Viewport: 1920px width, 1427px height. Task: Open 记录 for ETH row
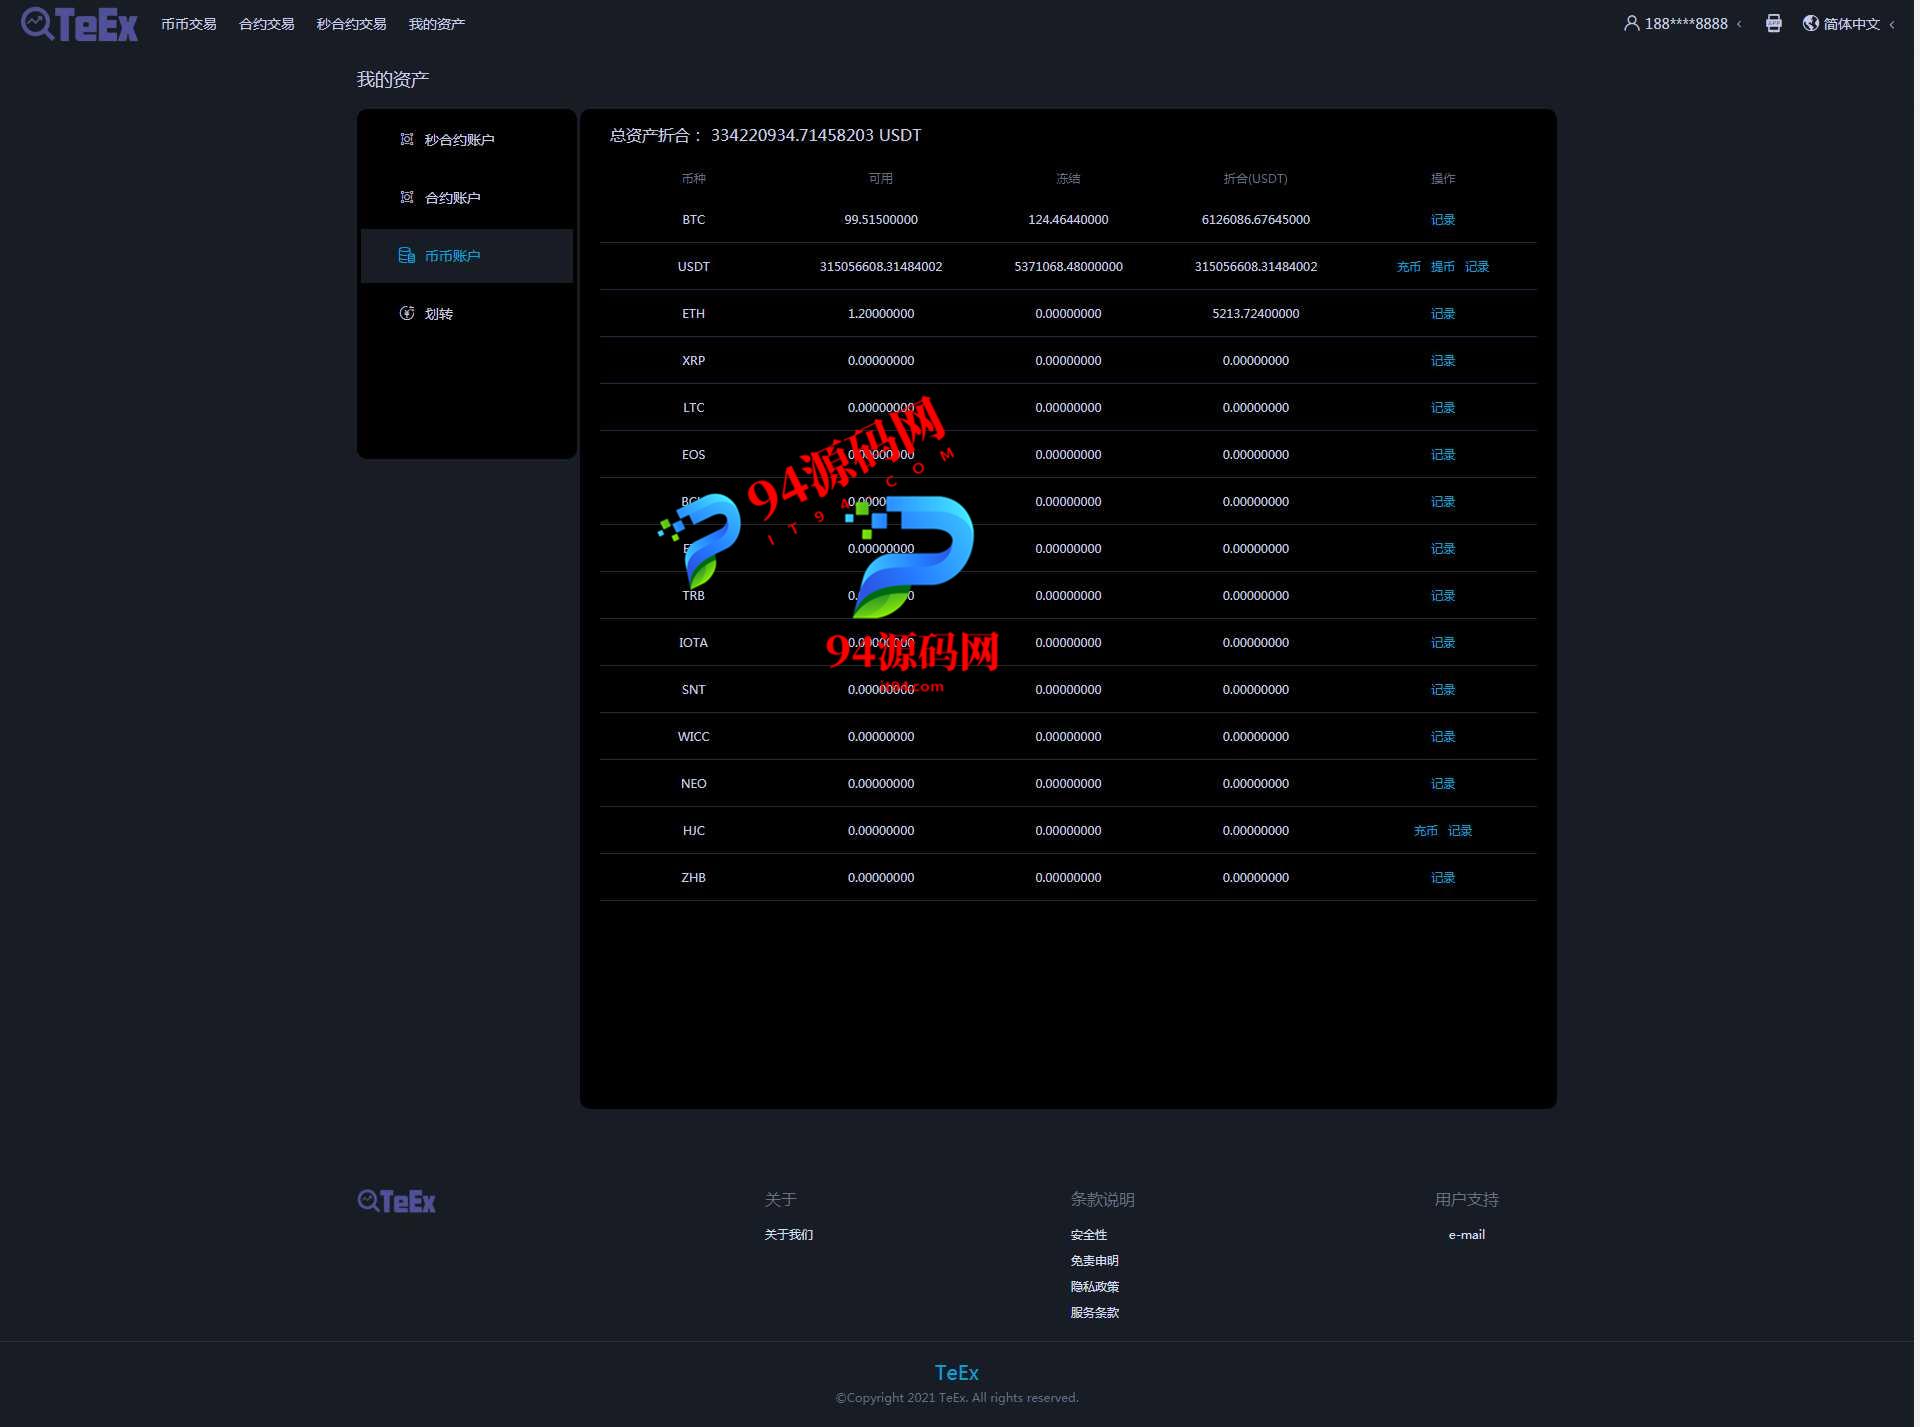1443,314
